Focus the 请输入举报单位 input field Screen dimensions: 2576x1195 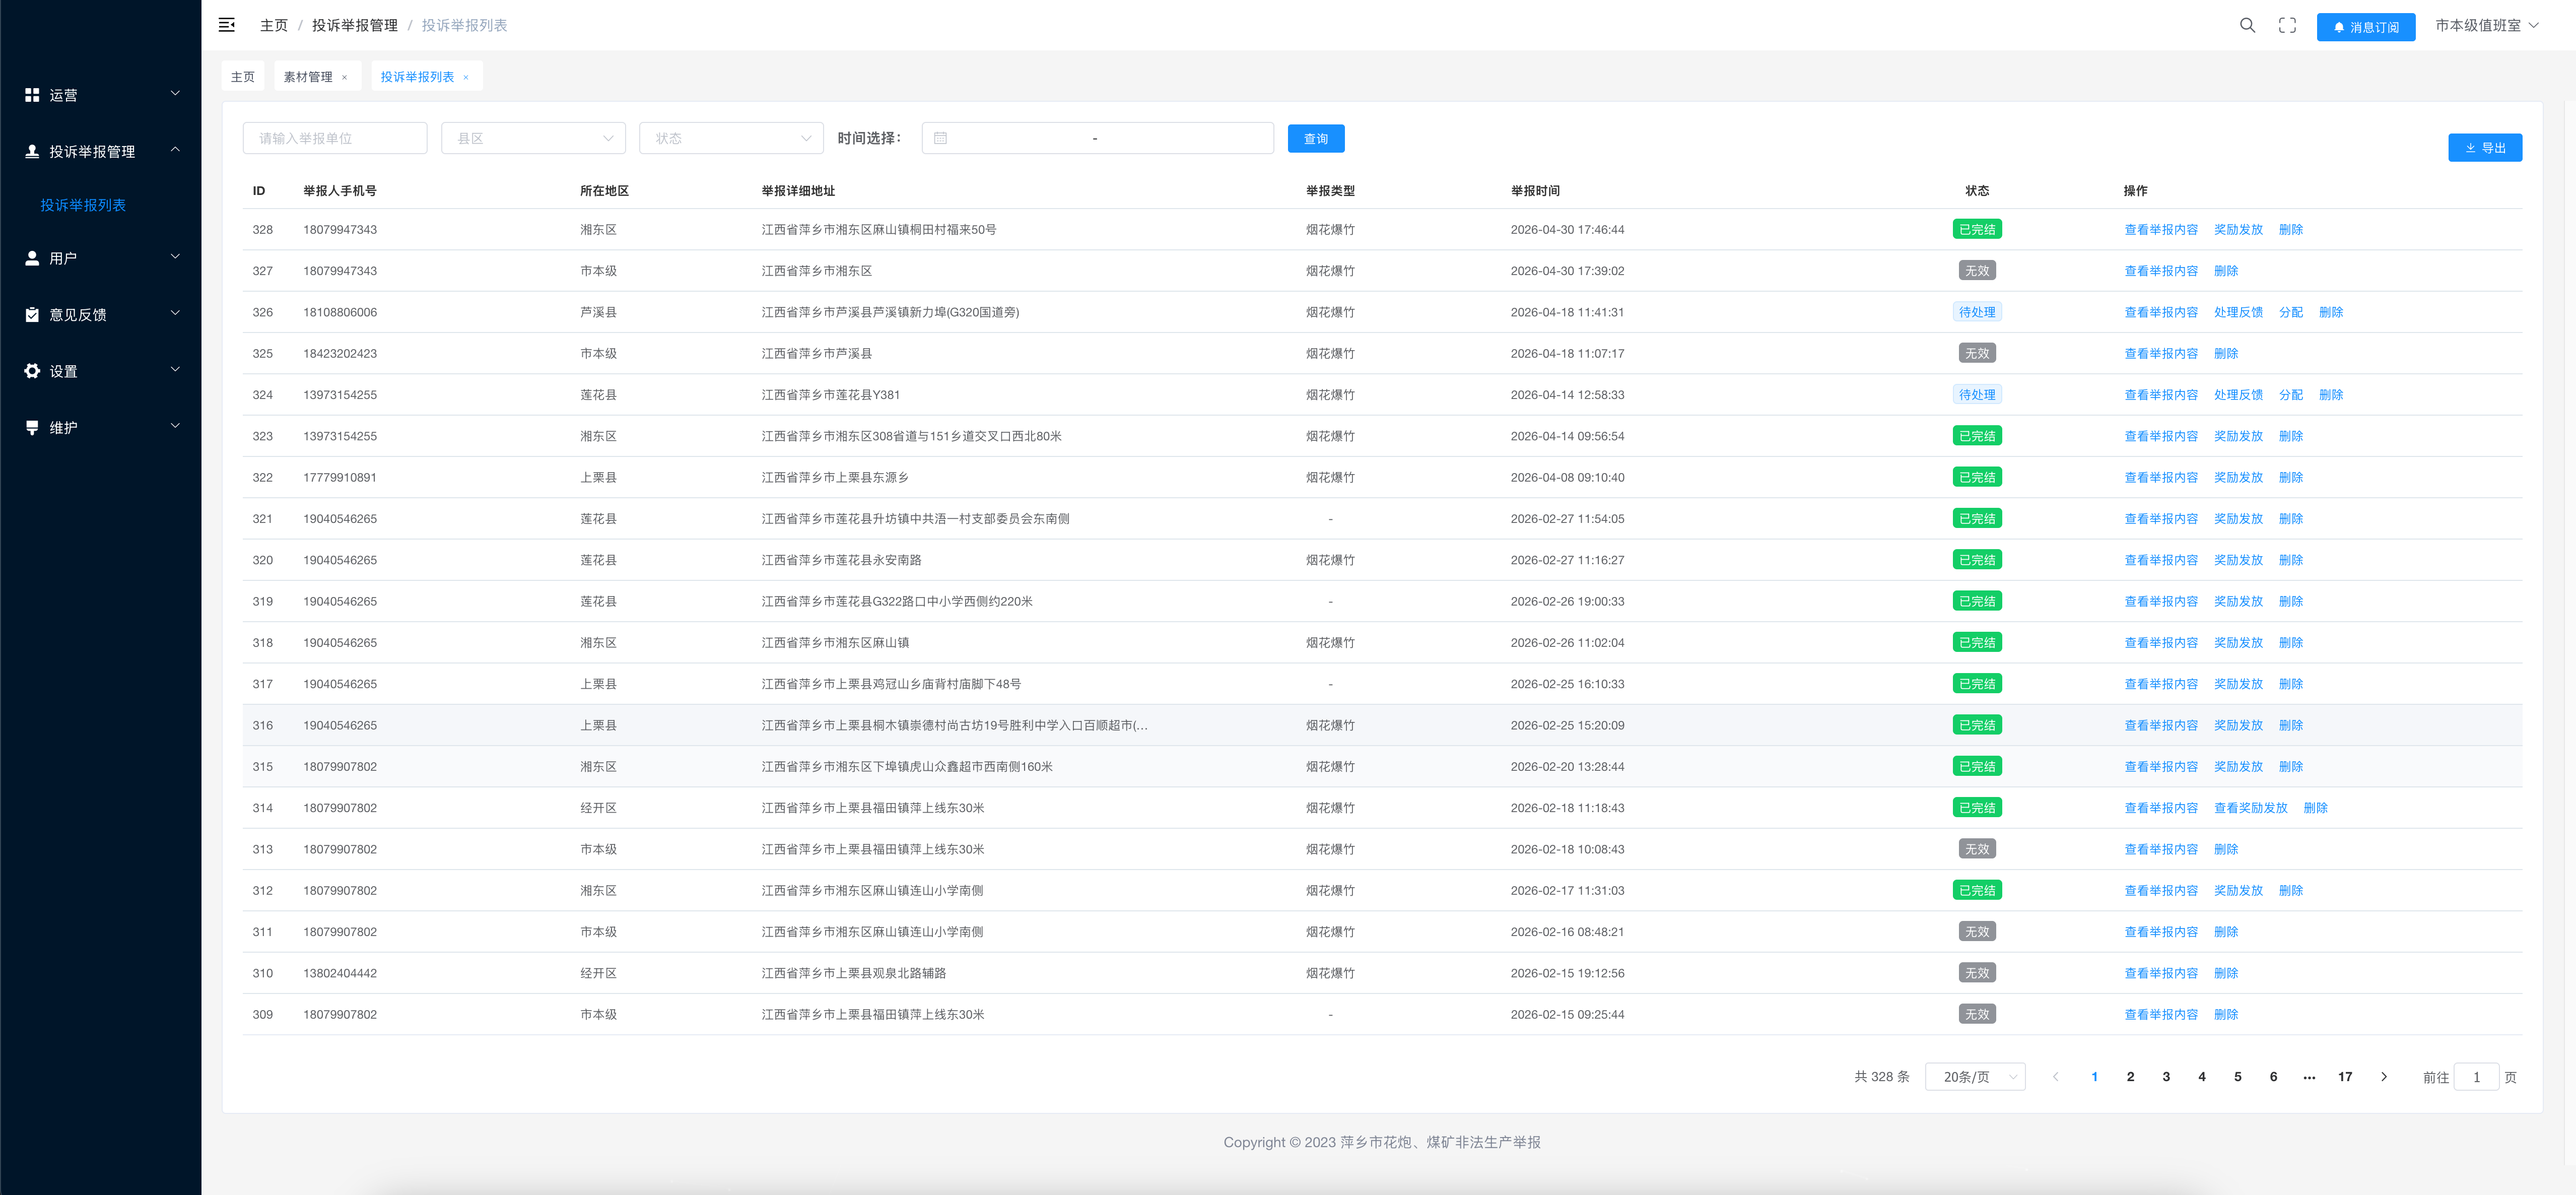[x=335, y=138]
